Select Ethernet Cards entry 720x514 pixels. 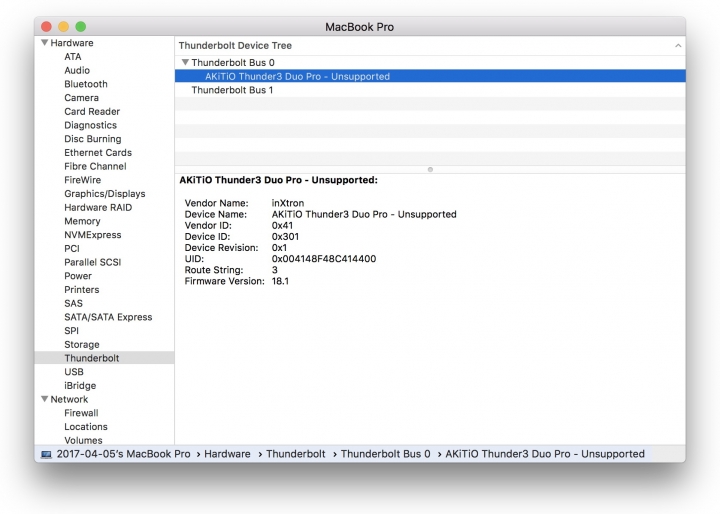click(98, 153)
